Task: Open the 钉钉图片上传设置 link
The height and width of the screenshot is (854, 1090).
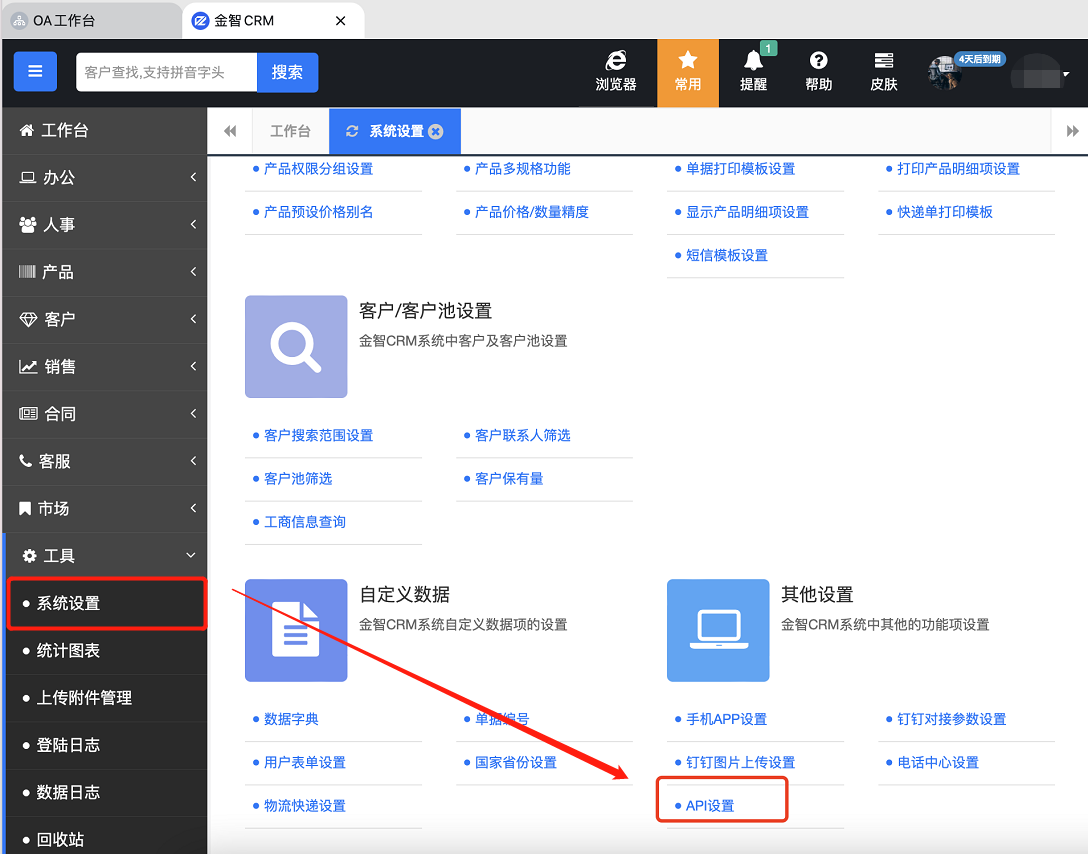Action: pyautogui.click(x=740, y=762)
